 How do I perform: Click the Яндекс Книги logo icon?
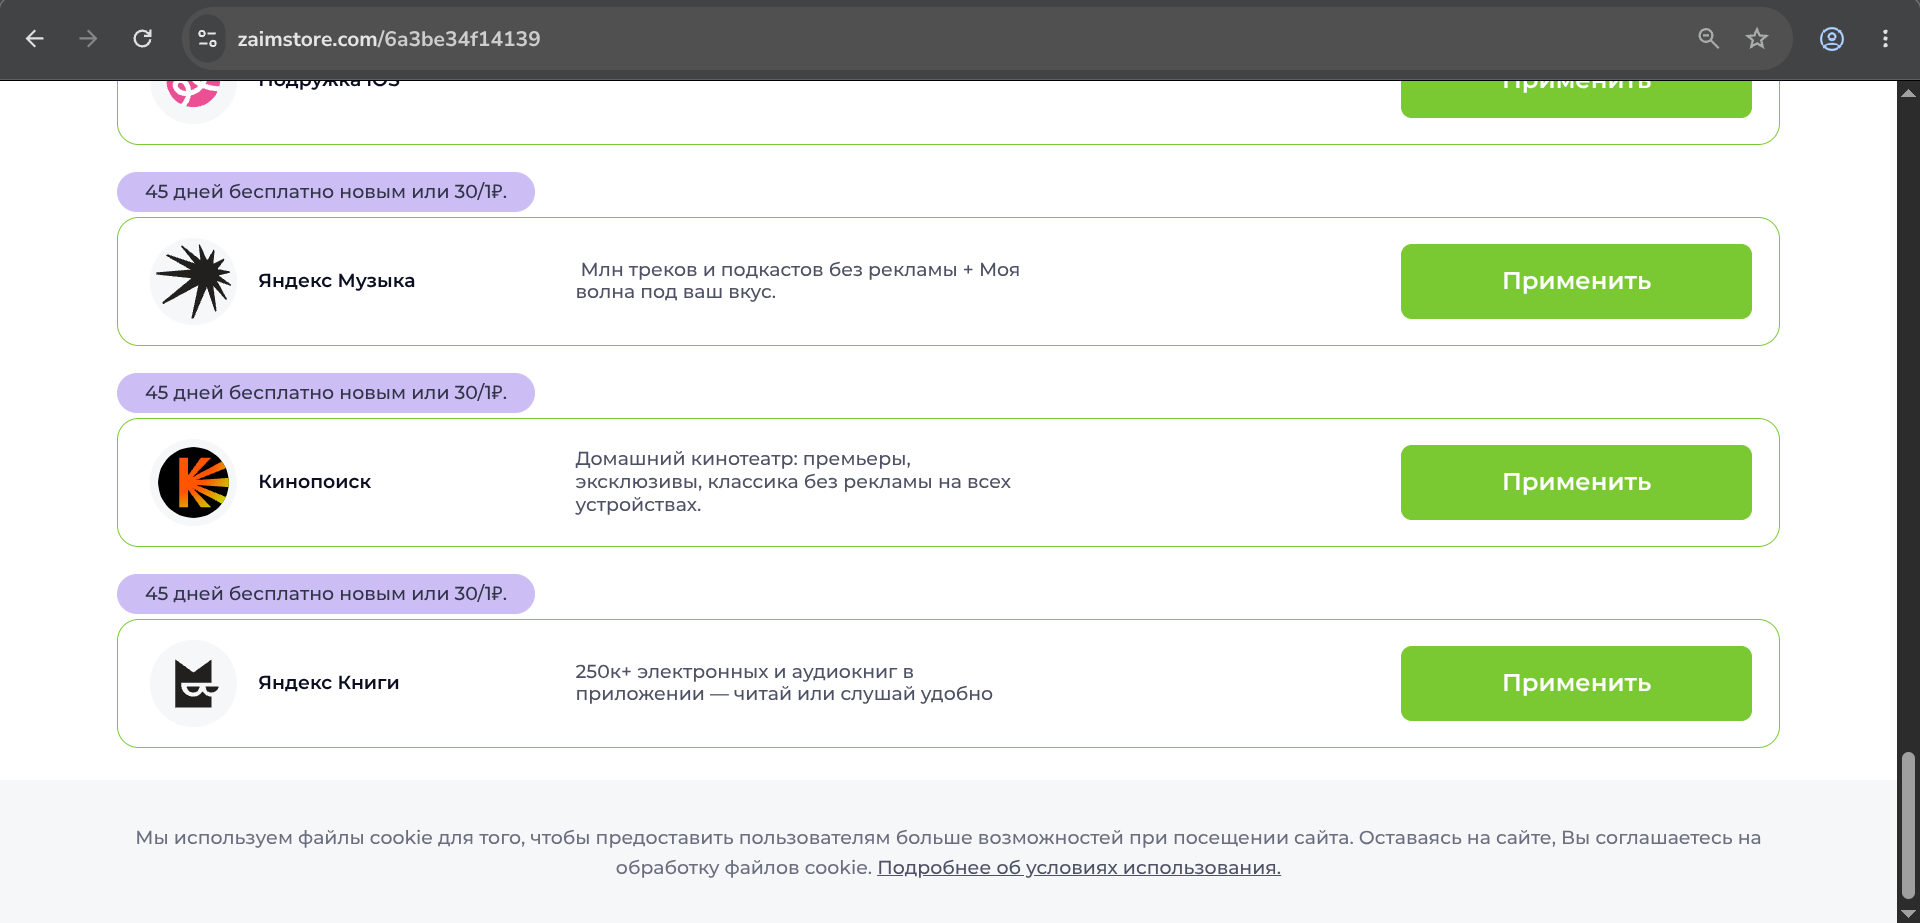click(x=193, y=683)
